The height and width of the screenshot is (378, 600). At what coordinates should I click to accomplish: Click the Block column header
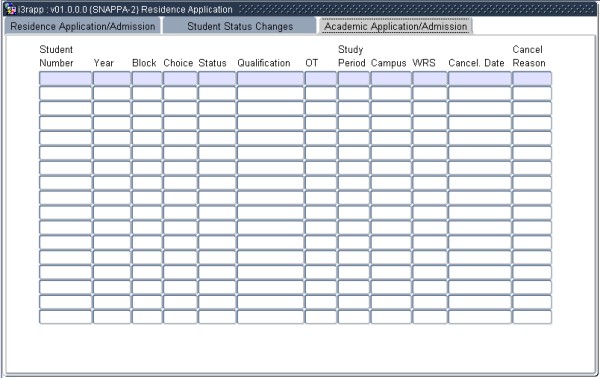pos(144,63)
